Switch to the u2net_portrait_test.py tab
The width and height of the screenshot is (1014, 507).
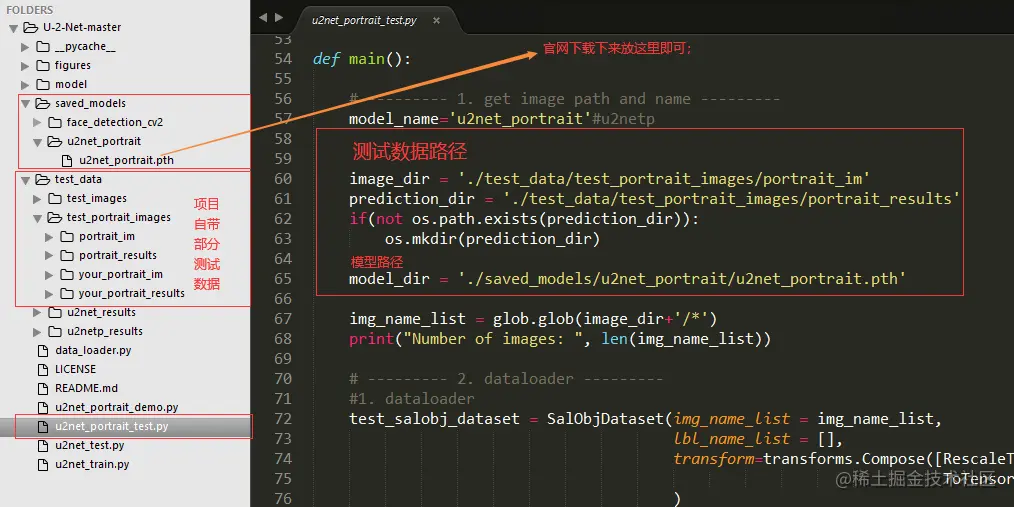pyautogui.click(x=364, y=20)
